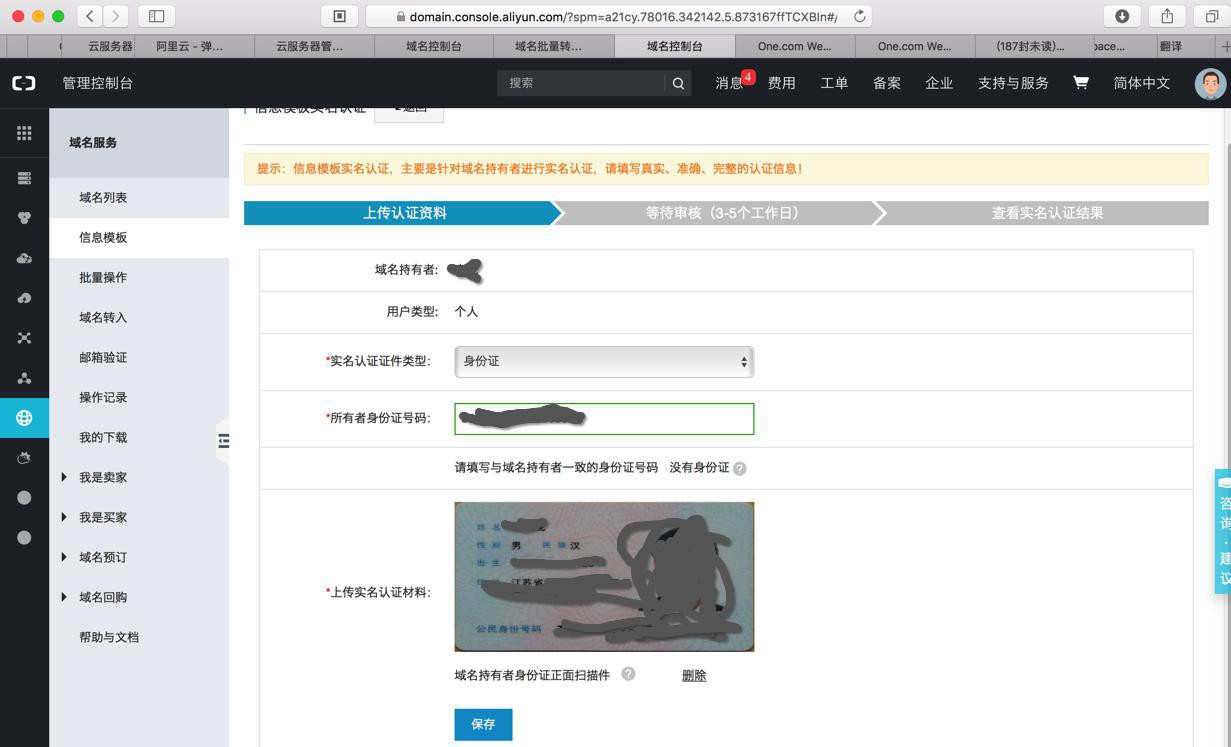Open 邮箱验证 in the sidebar

pyautogui.click(x=139, y=357)
